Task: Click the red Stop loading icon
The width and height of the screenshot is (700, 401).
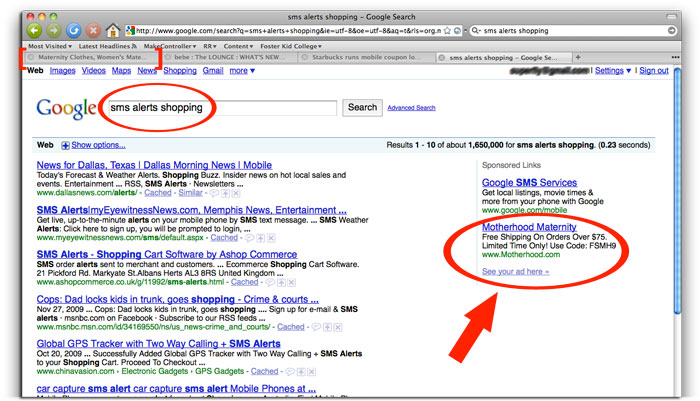Action: click(93, 30)
